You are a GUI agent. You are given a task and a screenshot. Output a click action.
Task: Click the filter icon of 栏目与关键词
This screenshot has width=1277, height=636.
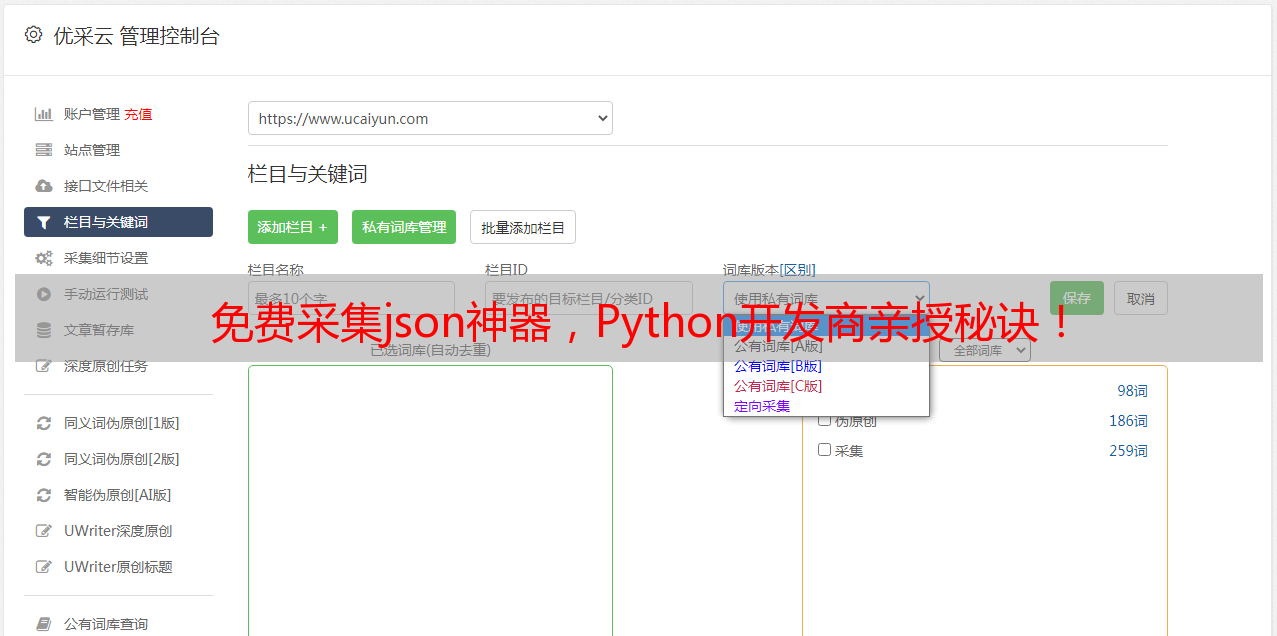[44, 222]
